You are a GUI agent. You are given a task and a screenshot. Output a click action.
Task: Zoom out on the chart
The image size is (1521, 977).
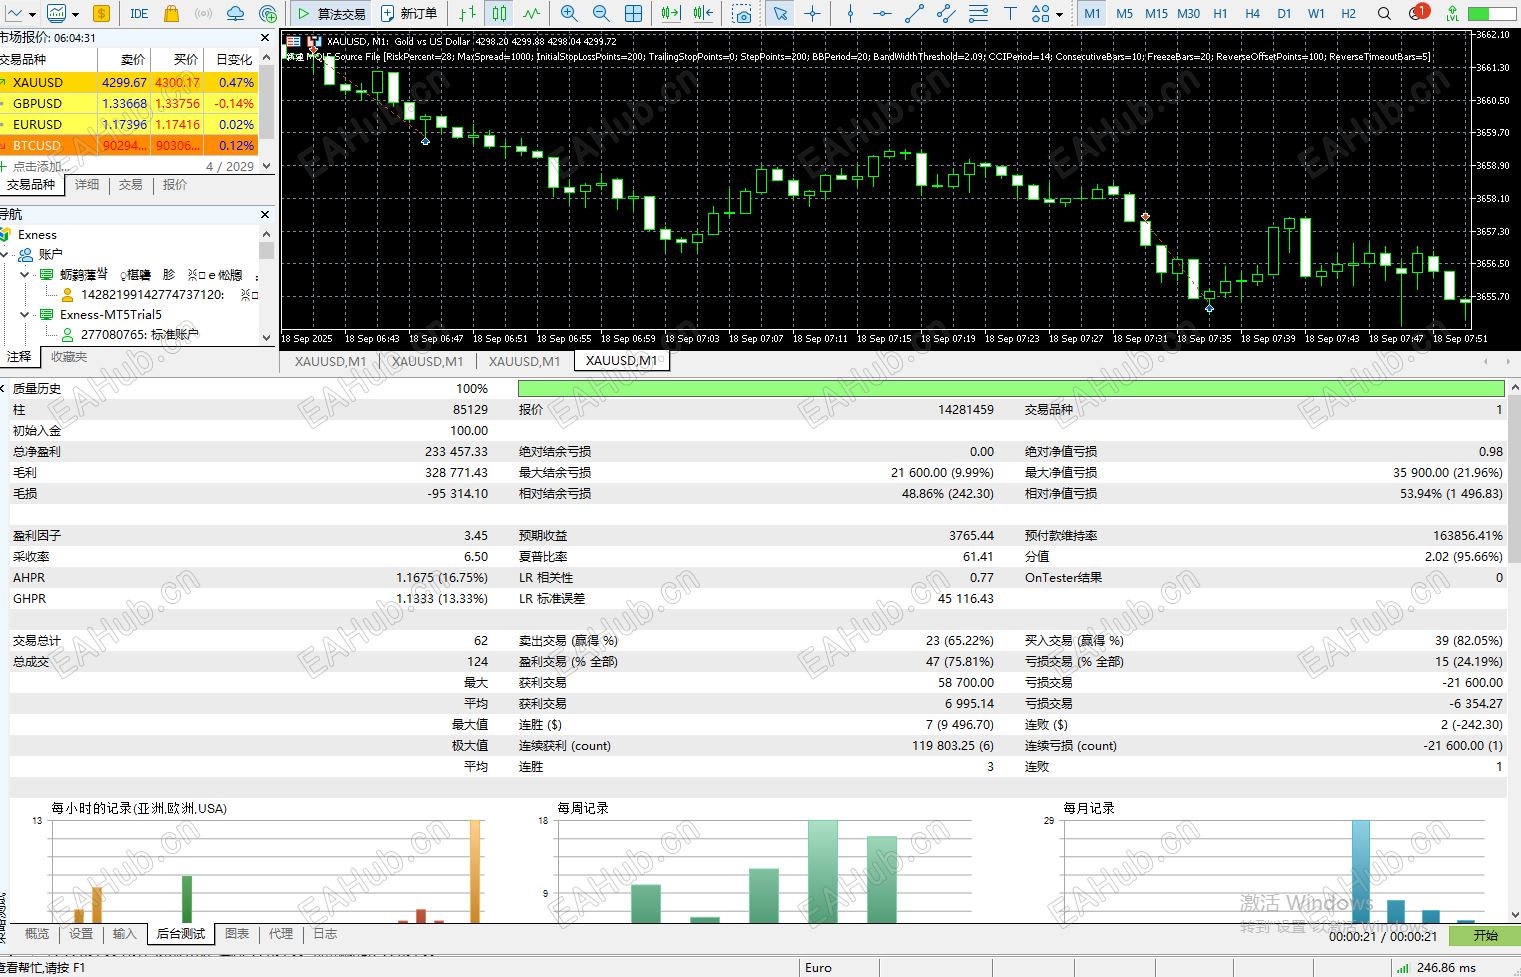(x=601, y=14)
